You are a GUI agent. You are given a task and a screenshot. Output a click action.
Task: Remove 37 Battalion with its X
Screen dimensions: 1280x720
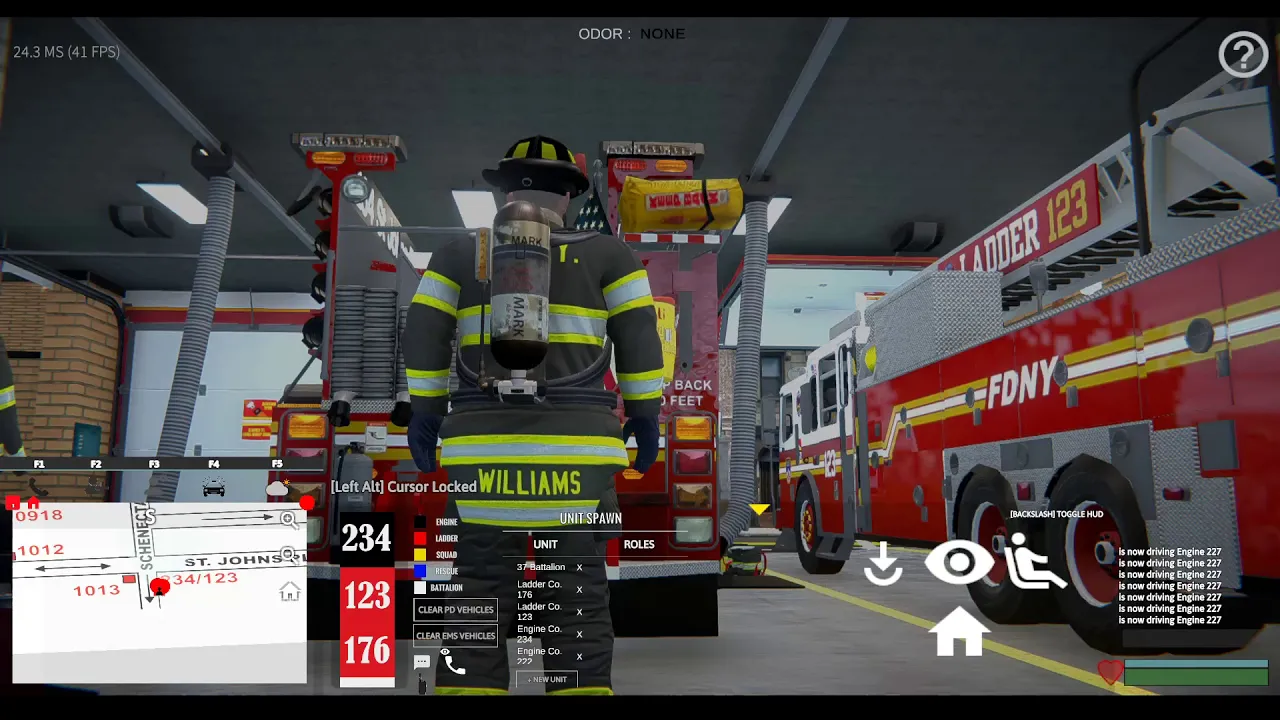click(579, 567)
